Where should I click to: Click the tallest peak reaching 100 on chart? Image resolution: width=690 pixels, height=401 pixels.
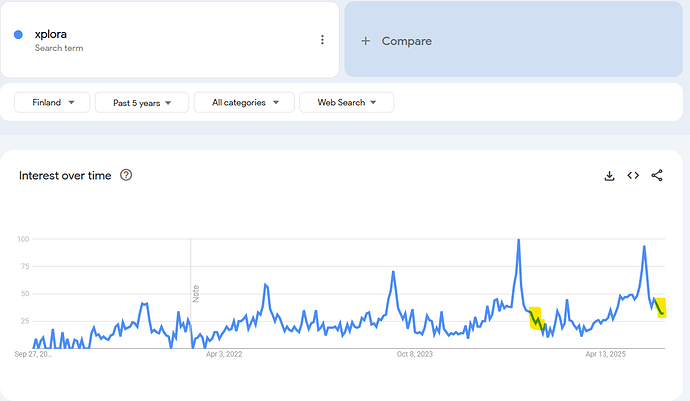[518, 241]
